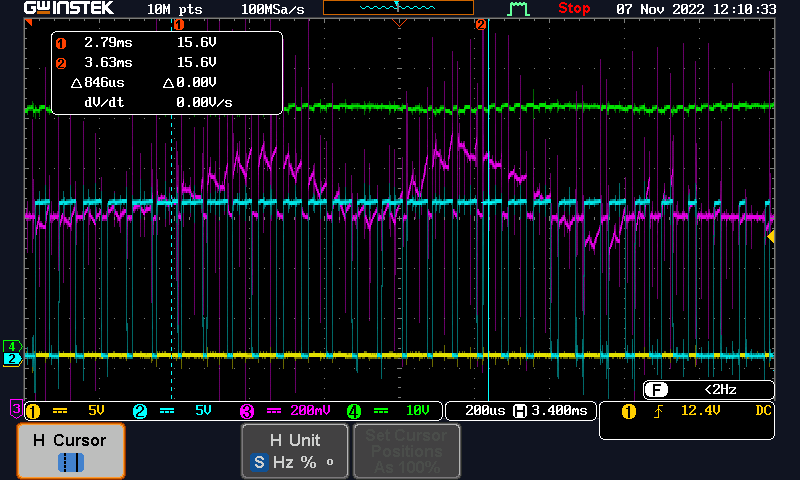800x480 pixels.
Task: Click the frequency counter F readout
Action: (708, 390)
